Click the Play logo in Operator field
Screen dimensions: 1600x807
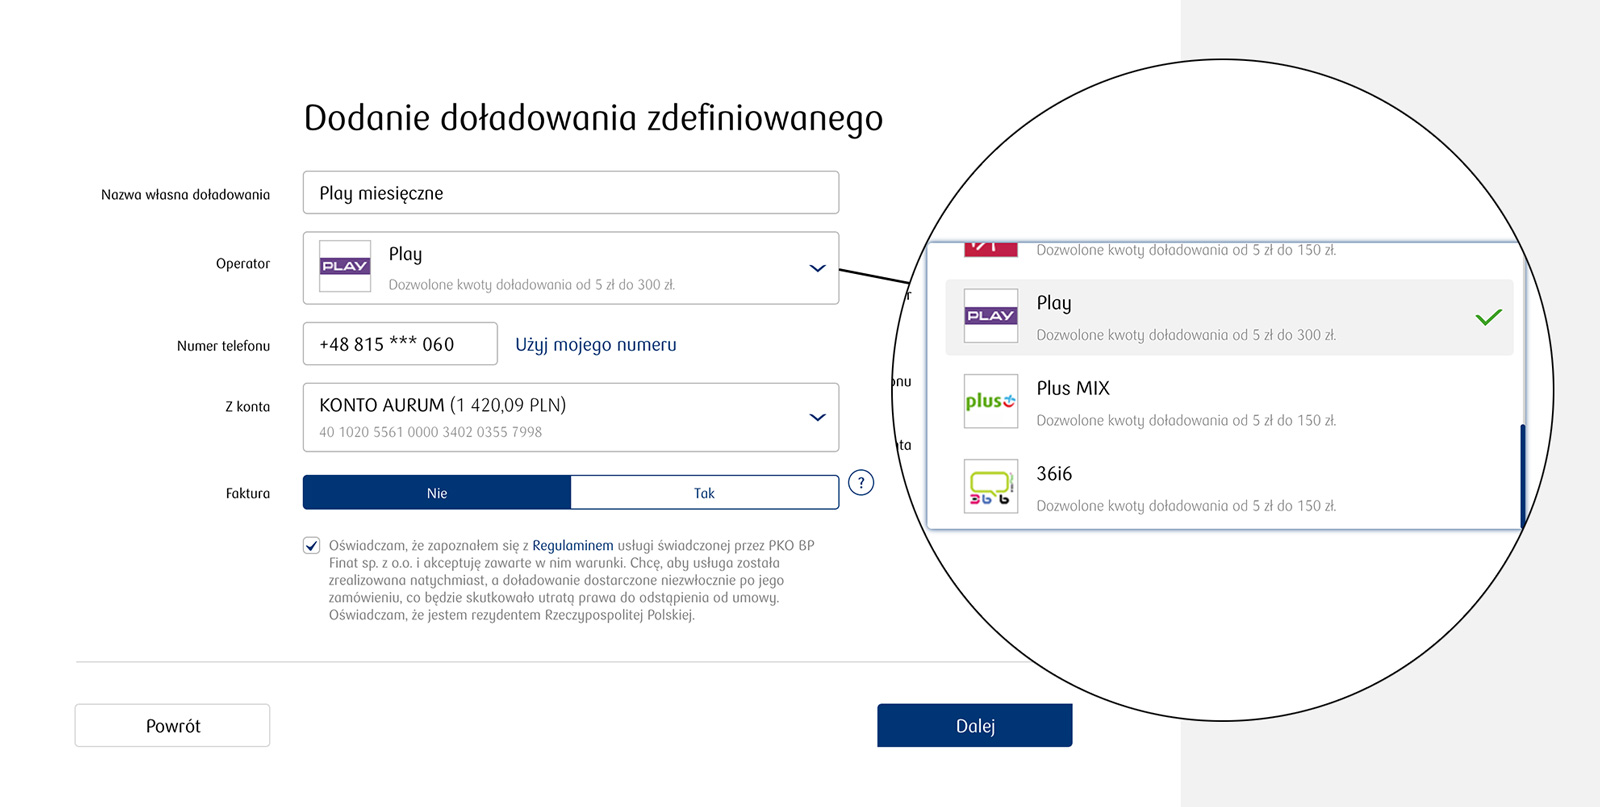(x=345, y=266)
